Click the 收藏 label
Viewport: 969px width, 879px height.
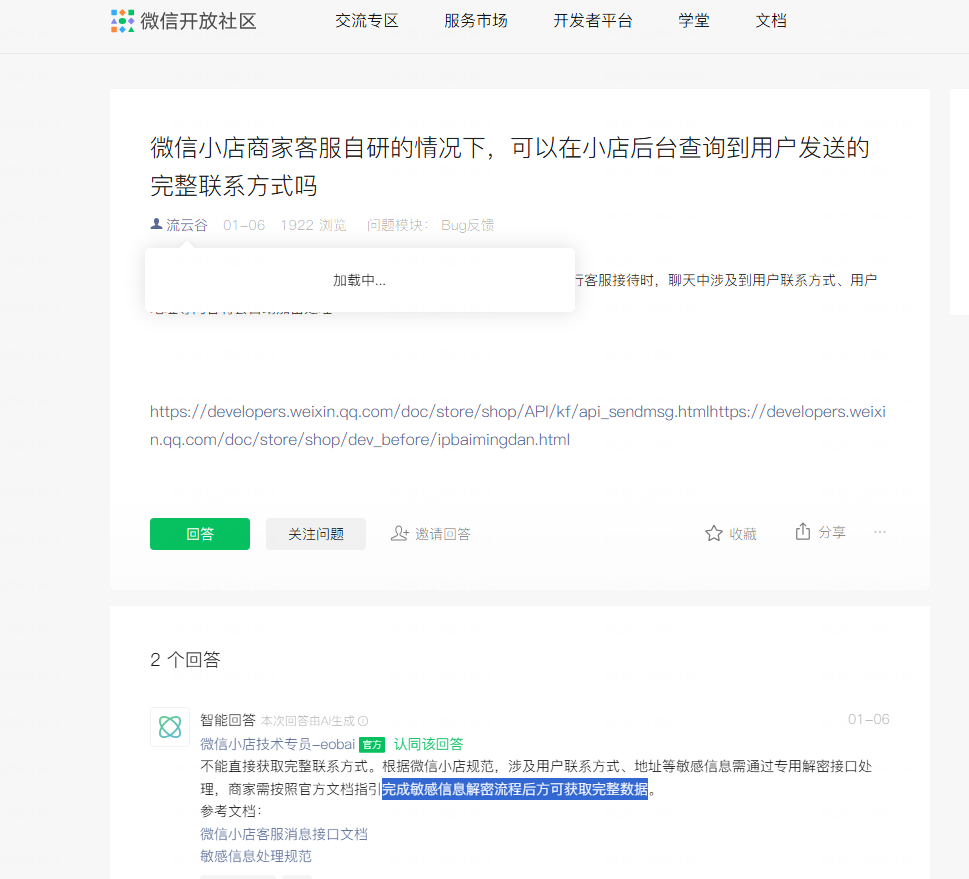pyautogui.click(x=743, y=534)
